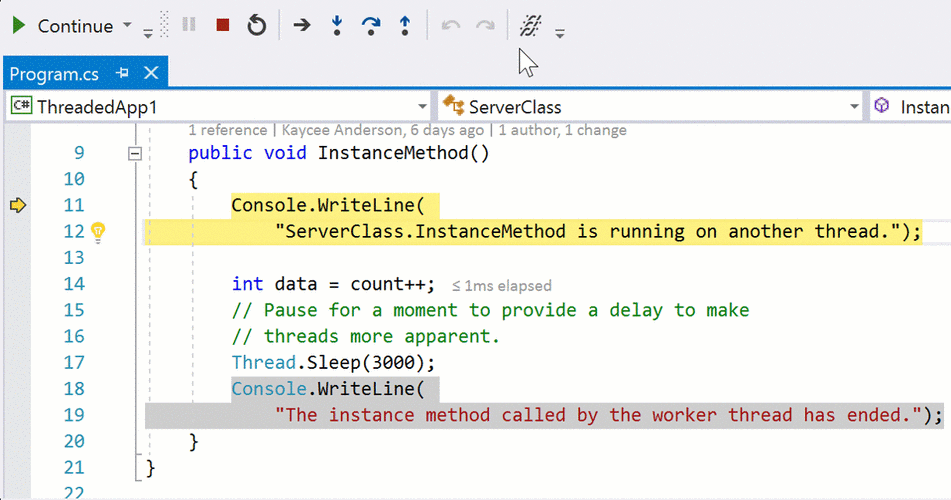Click the '≤ 1ms elapsed' PerfTip
The image size is (951, 500).
(x=501, y=285)
